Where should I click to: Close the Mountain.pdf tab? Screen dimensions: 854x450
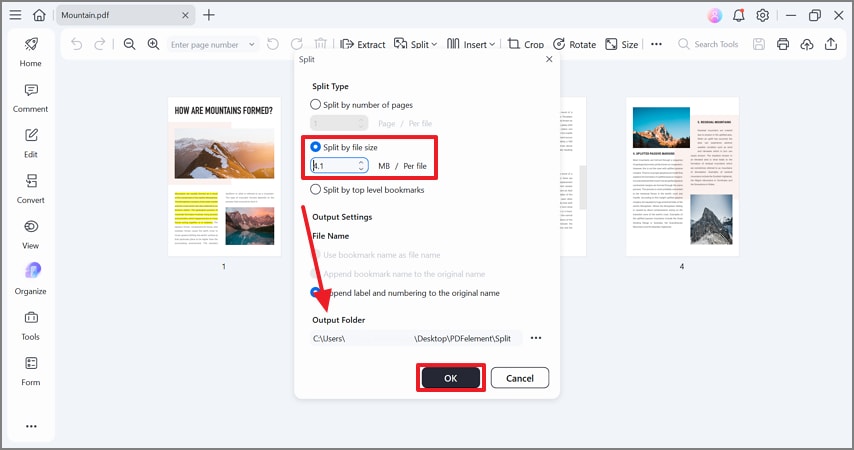click(185, 15)
